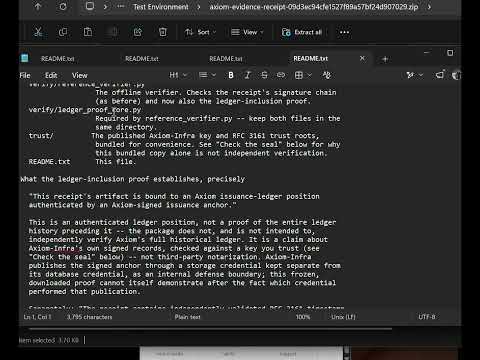Image resolution: width=480 pixels, height=360 pixels.
Task: Apply Italic formatting in Notepad
Action: [247, 75]
